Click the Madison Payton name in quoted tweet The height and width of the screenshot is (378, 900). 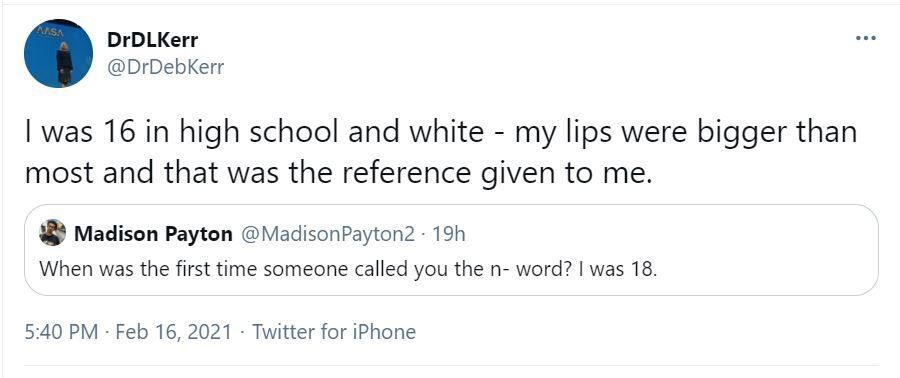(153, 234)
